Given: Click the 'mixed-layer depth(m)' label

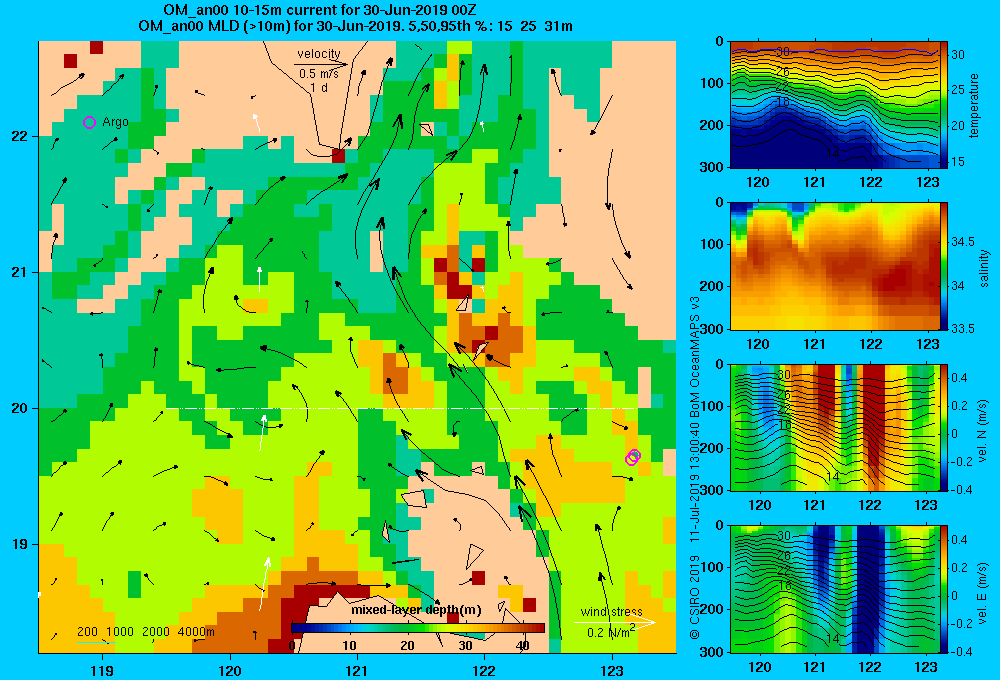Looking at the screenshot, I should point(416,610).
